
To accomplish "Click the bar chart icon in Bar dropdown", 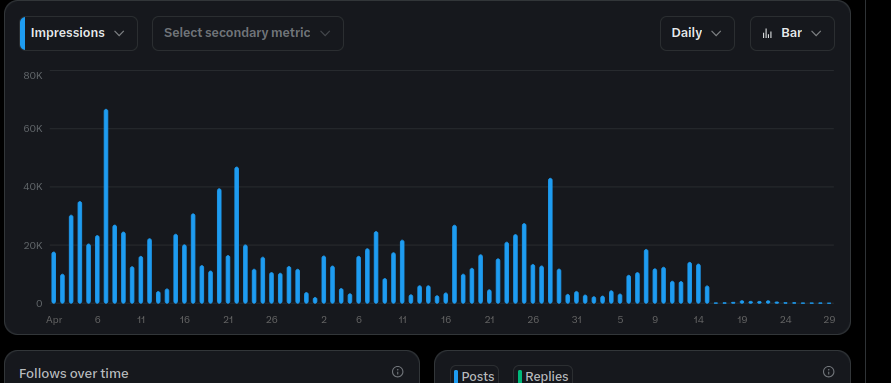I will 767,34.
